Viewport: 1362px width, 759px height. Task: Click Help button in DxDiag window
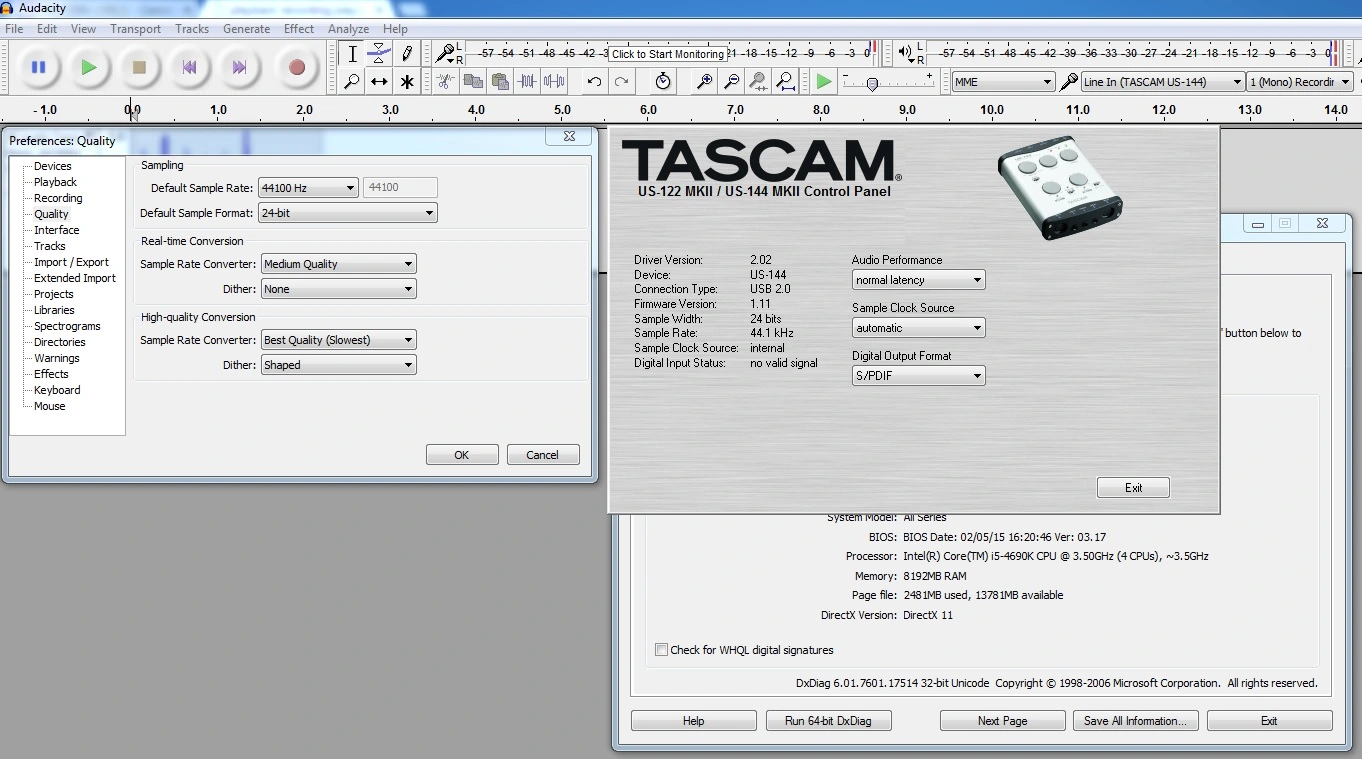[x=693, y=721]
